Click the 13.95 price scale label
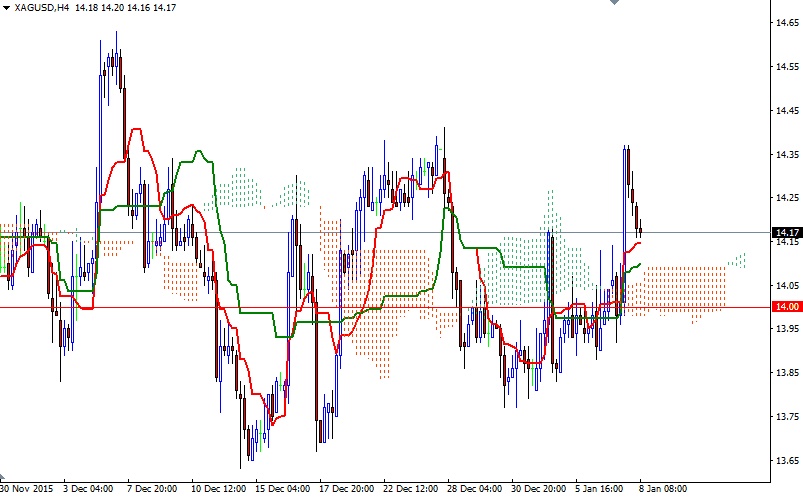 point(787,329)
